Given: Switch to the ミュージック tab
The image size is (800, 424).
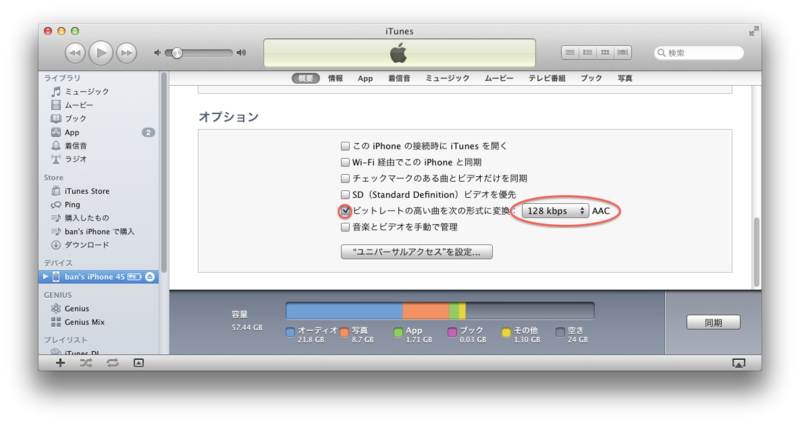Looking at the screenshot, I should pyautogui.click(x=447, y=78).
